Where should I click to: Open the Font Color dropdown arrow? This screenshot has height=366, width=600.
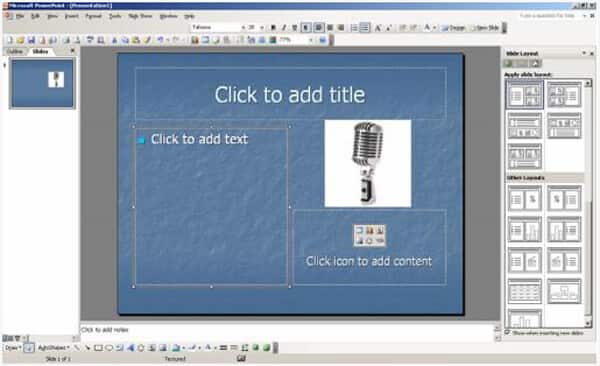click(434, 28)
